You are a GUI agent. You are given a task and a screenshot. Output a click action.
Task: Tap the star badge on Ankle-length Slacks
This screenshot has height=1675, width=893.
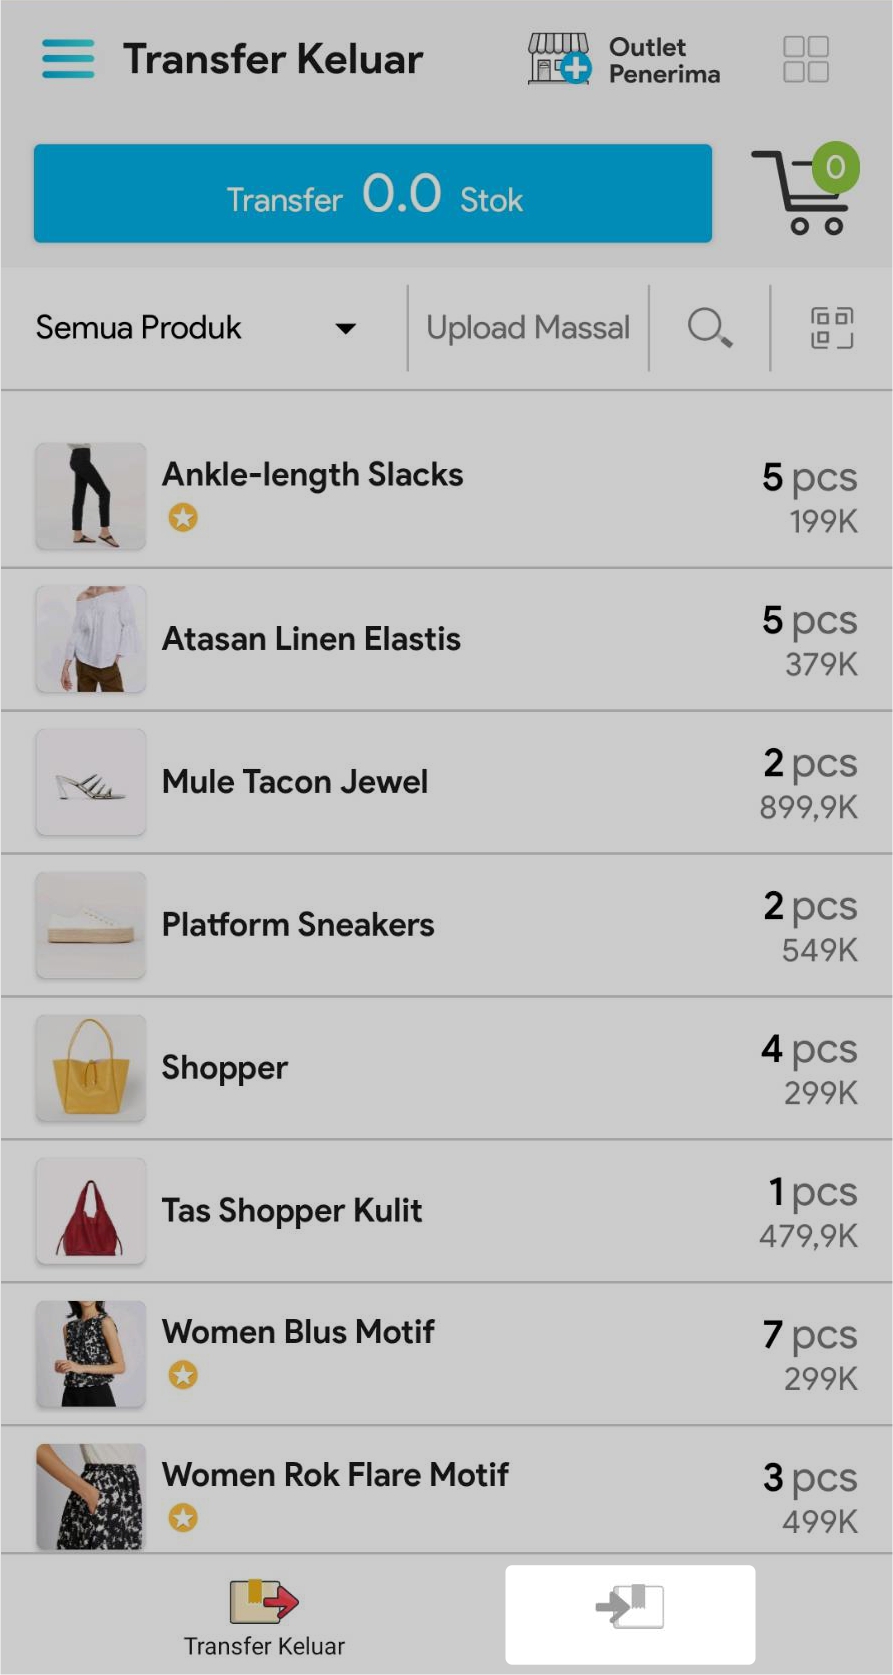(183, 518)
